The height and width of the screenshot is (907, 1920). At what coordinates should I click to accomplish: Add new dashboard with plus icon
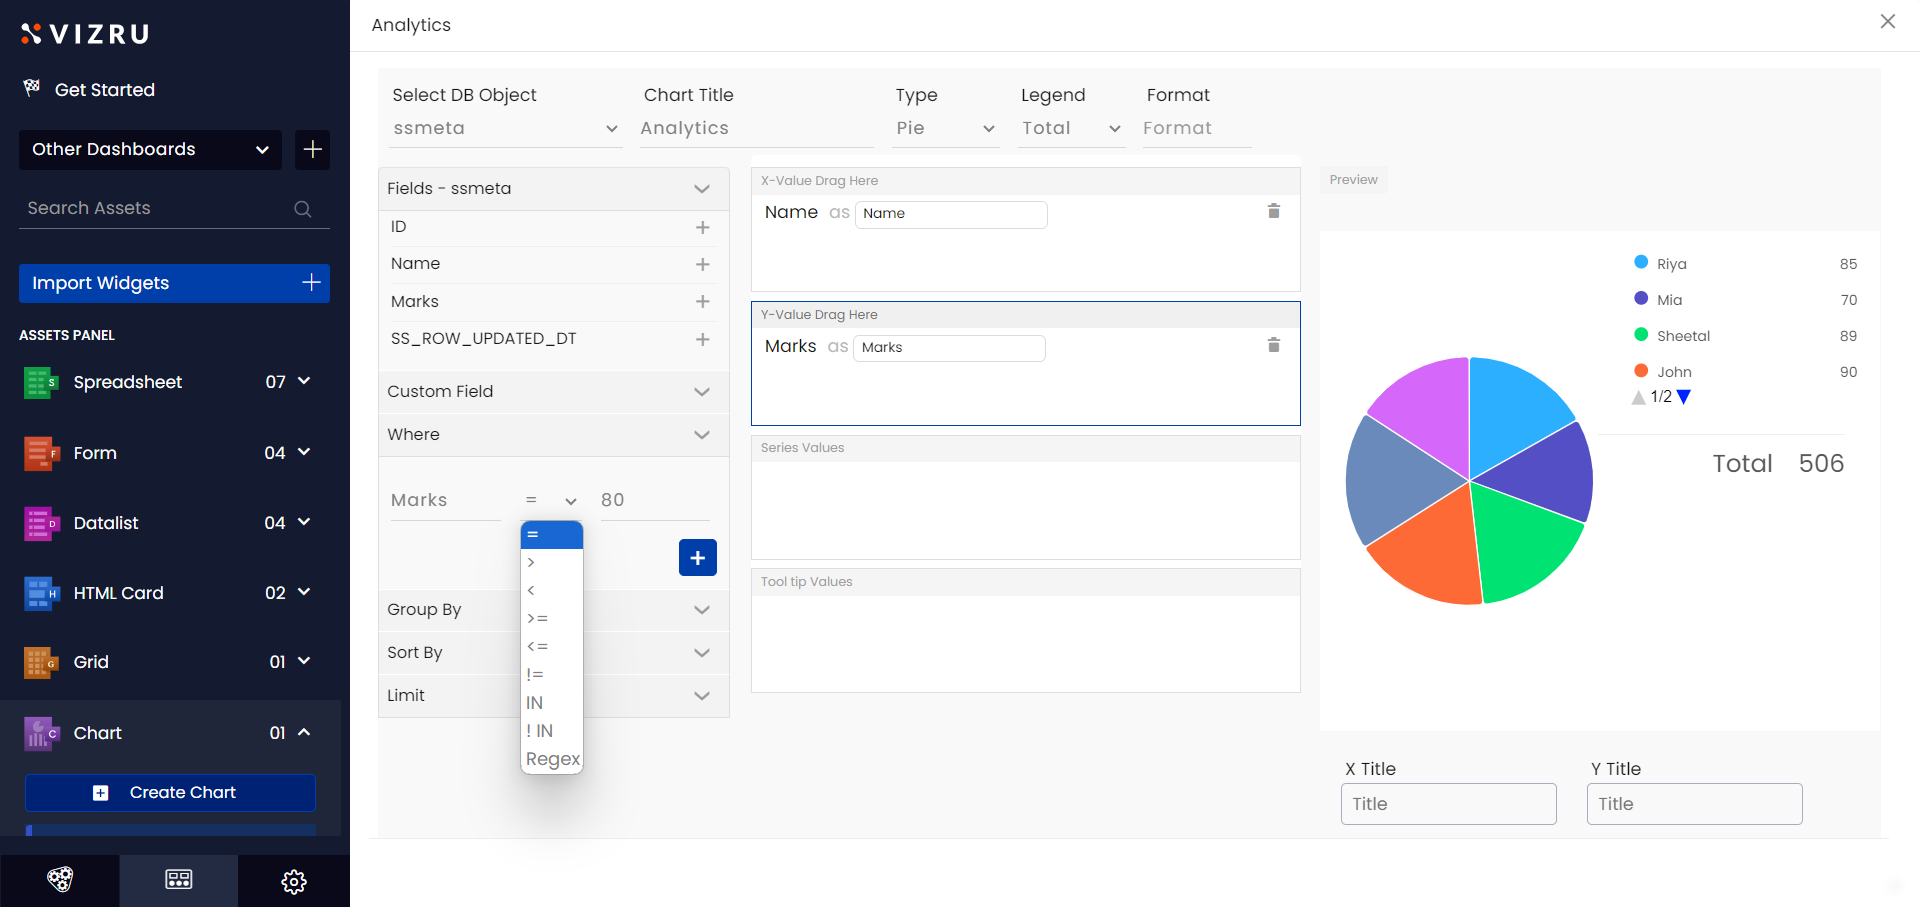312,150
